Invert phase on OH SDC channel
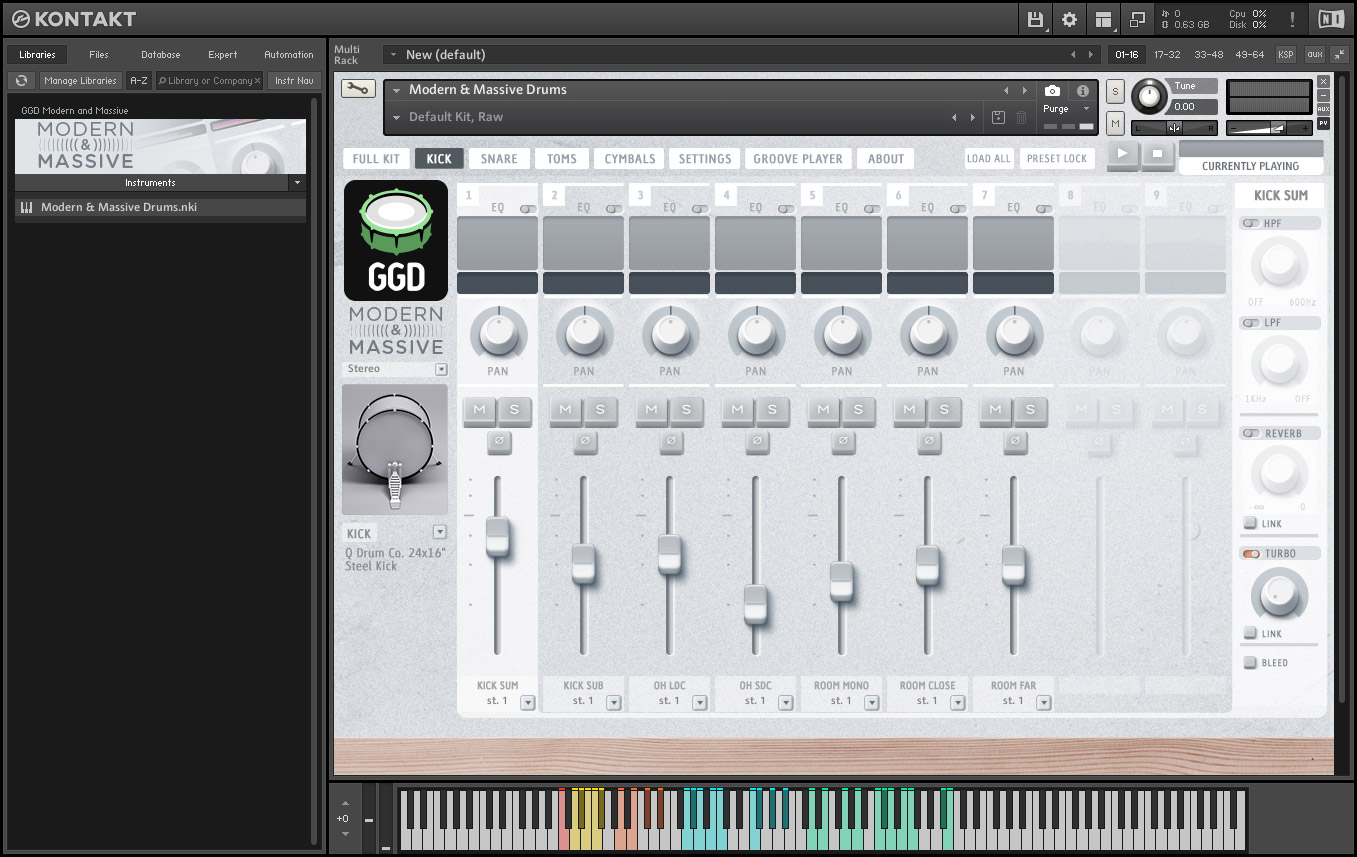The image size is (1357, 857). click(x=756, y=441)
